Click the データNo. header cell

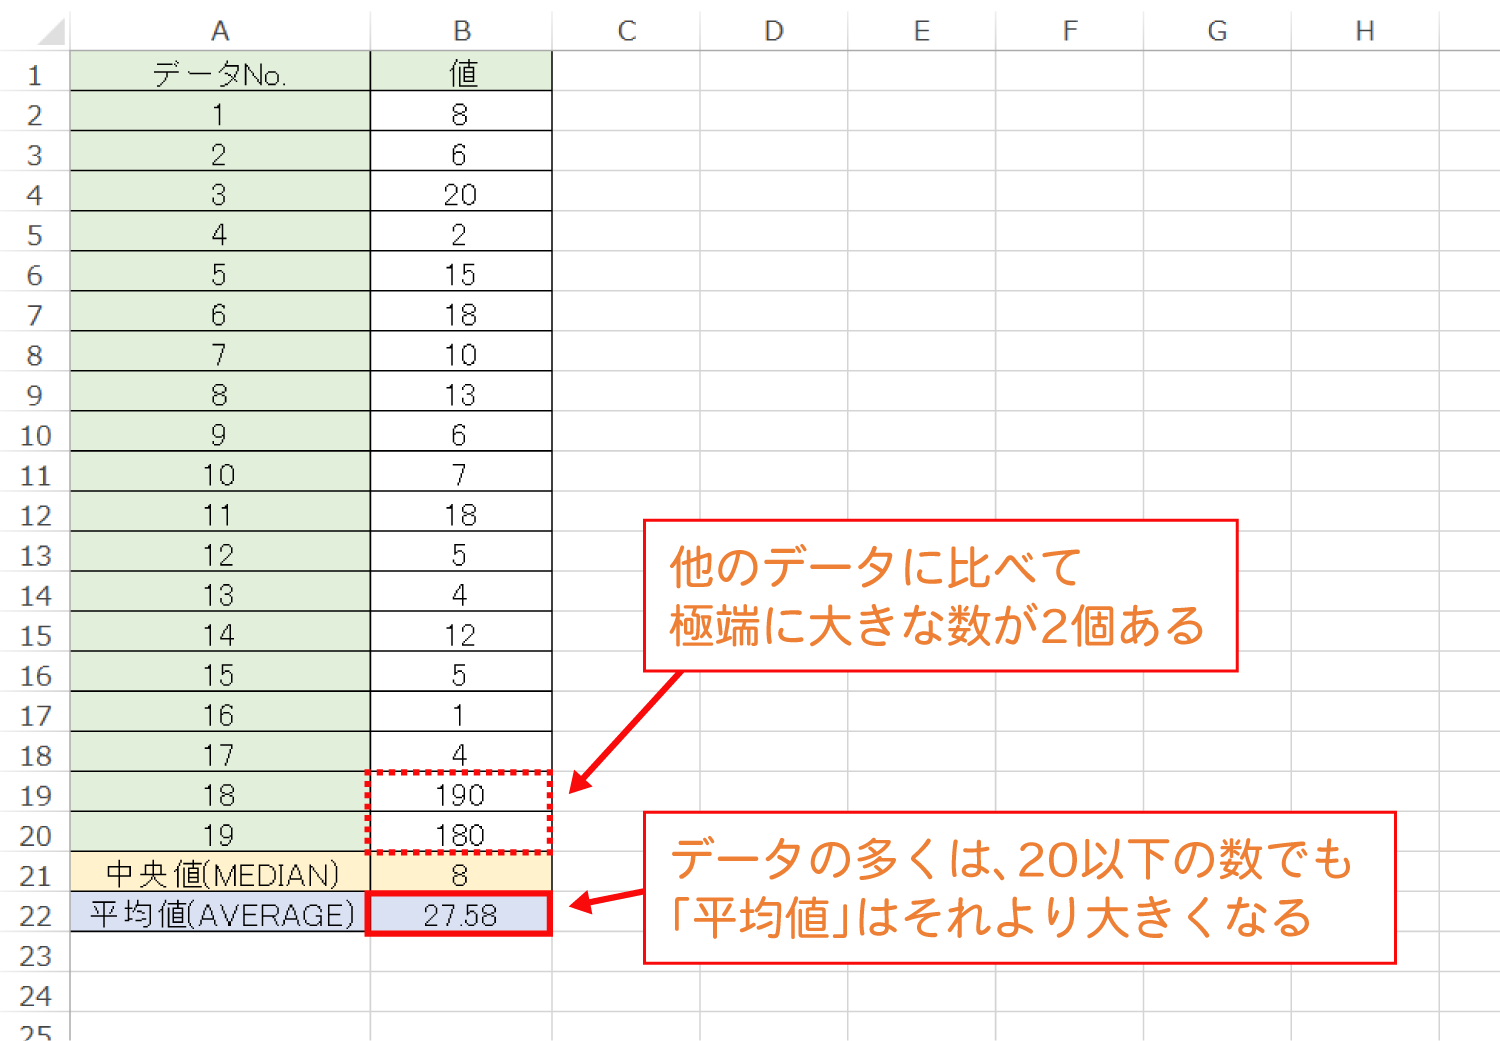[220, 72]
